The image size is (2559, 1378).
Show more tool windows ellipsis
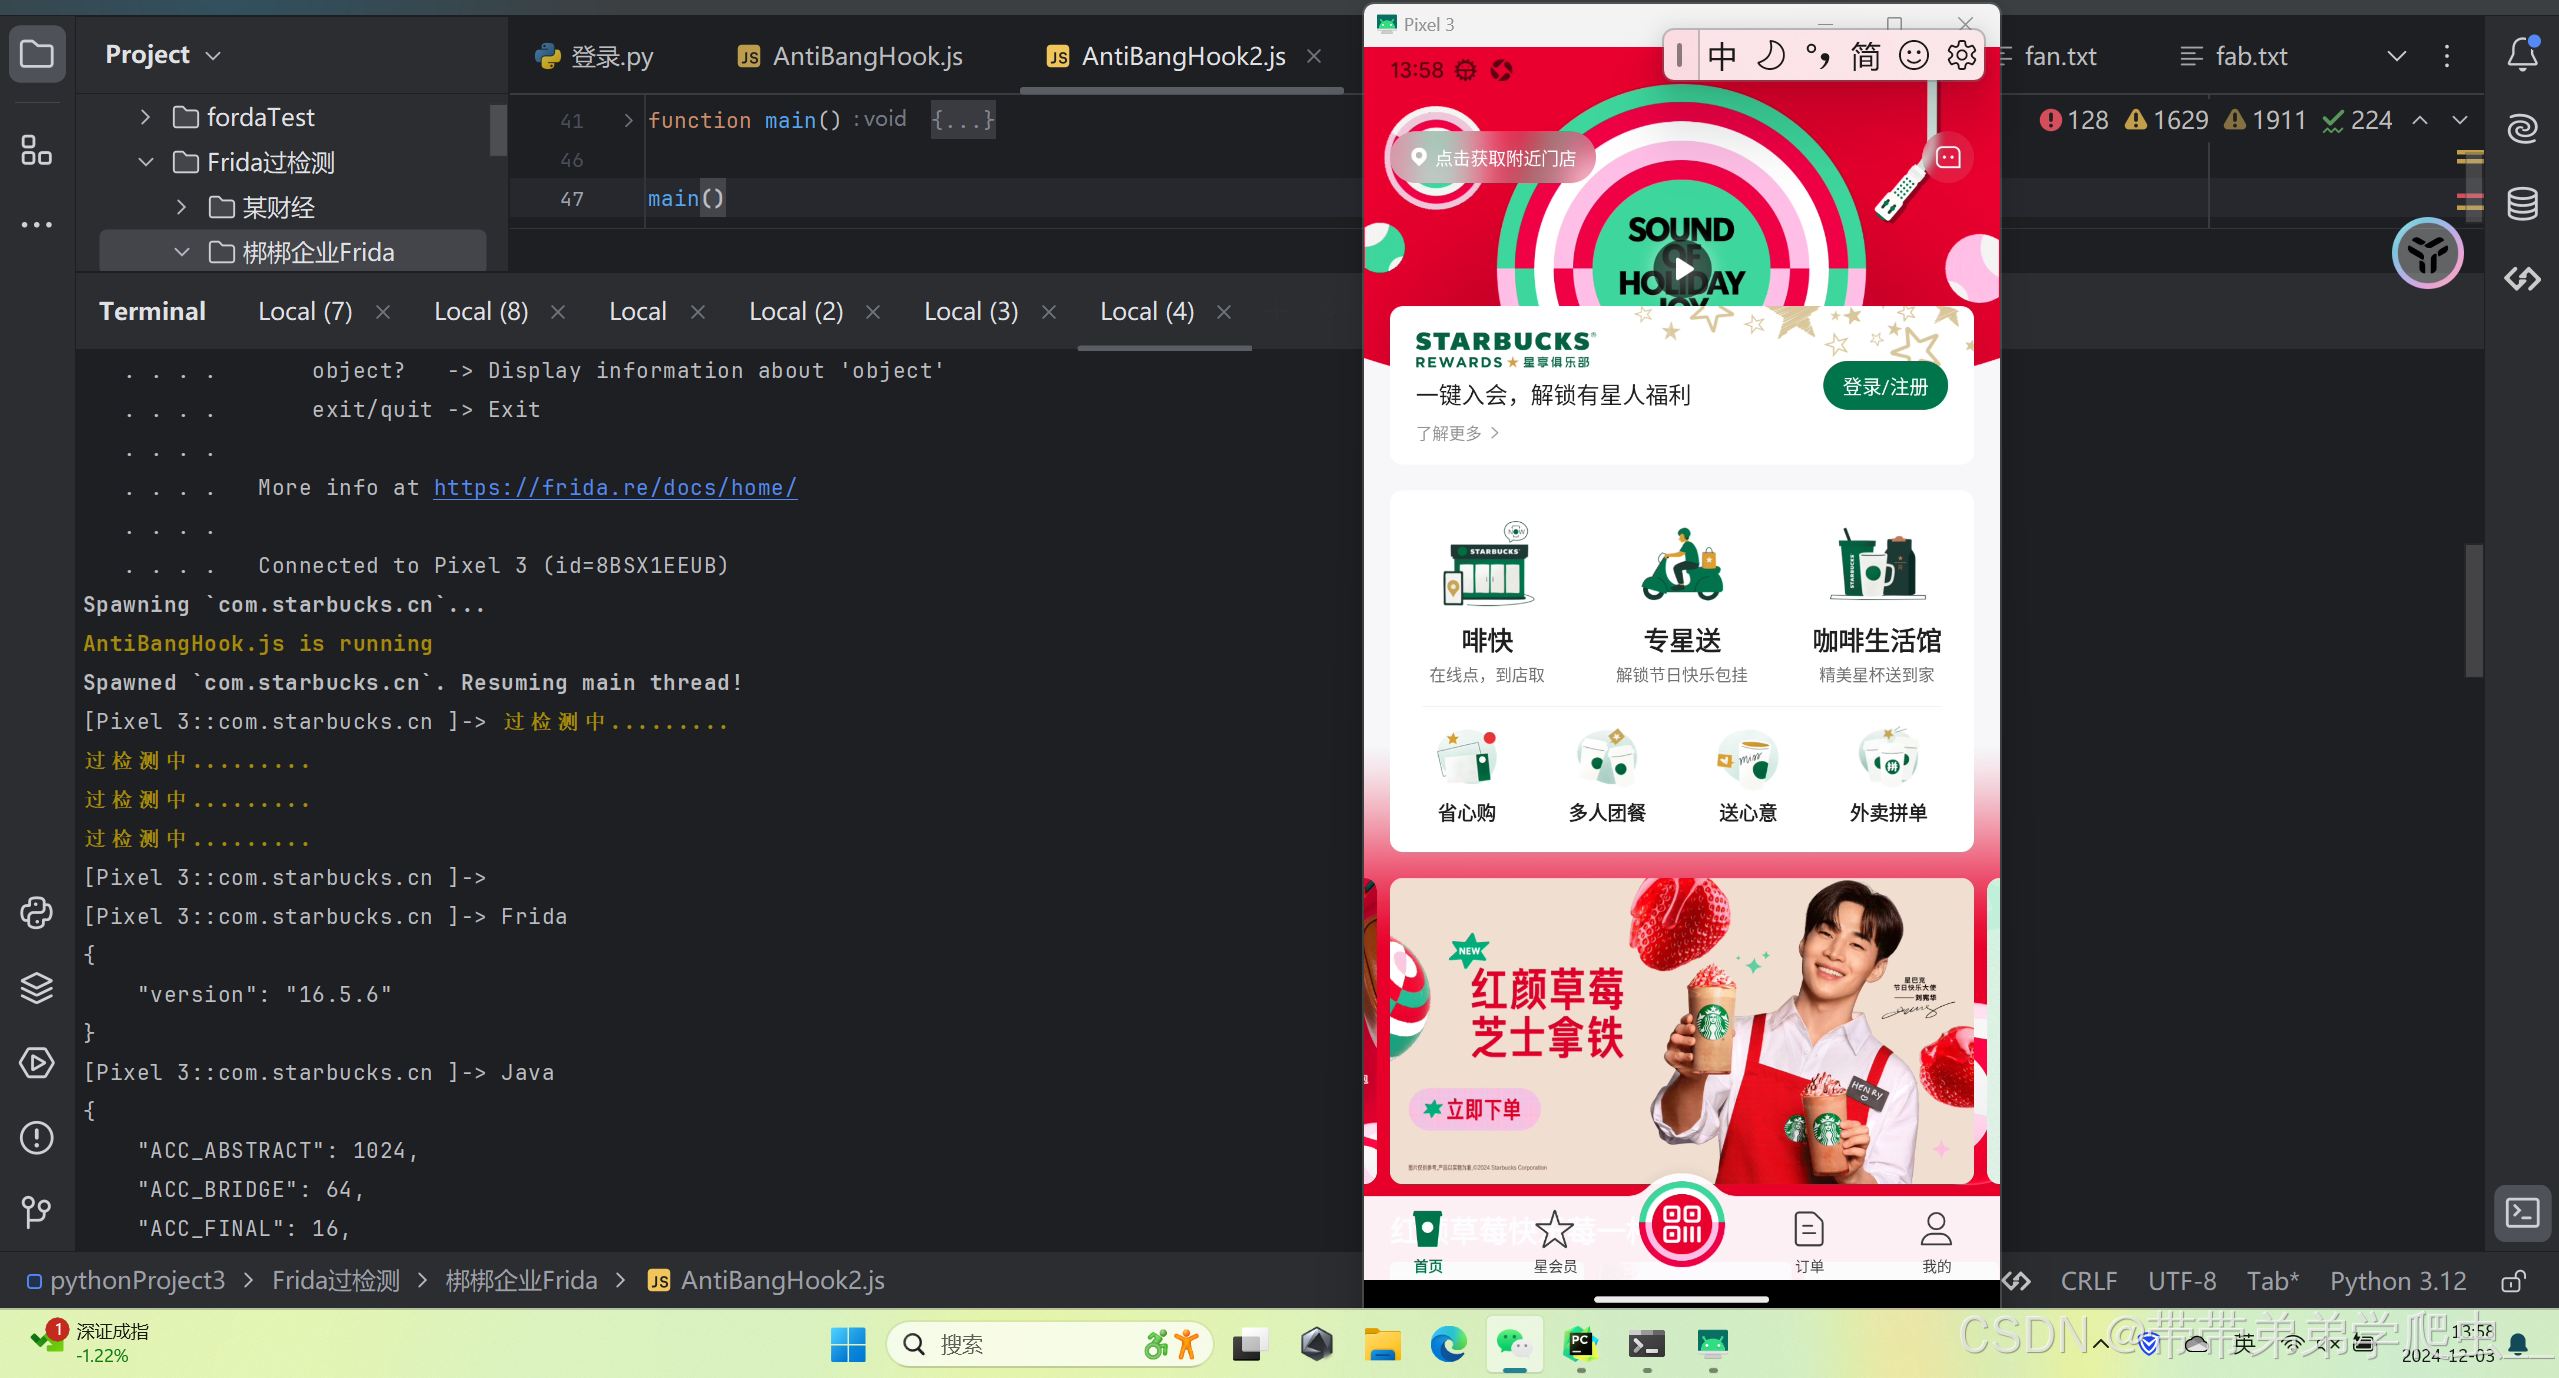tap(37, 224)
